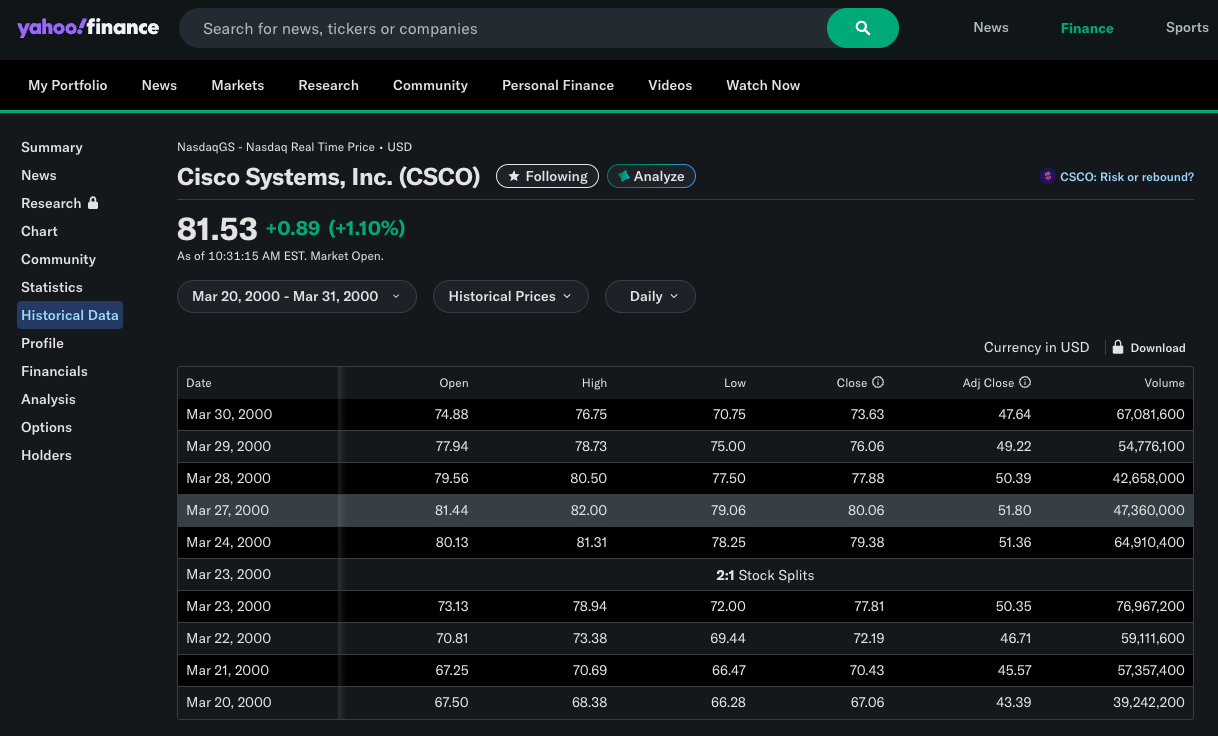Open the Markets menu in navigation bar

(x=237, y=85)
